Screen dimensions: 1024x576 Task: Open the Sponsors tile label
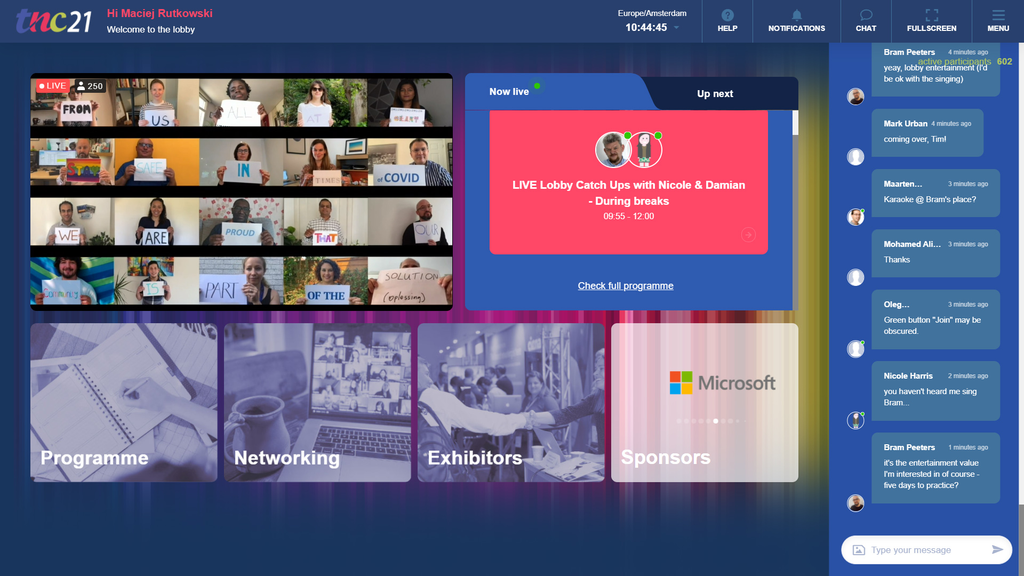pos(665,457)
